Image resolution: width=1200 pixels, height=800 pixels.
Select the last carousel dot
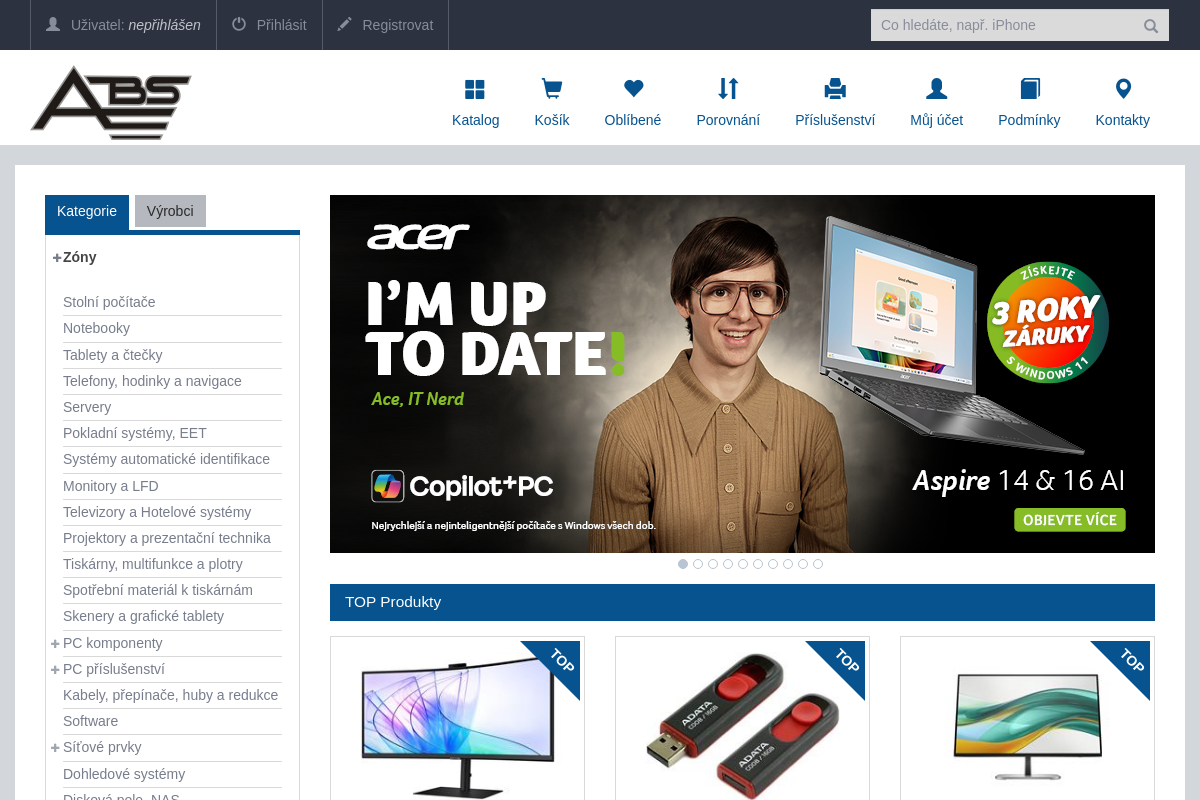click(x=818, y=564)
